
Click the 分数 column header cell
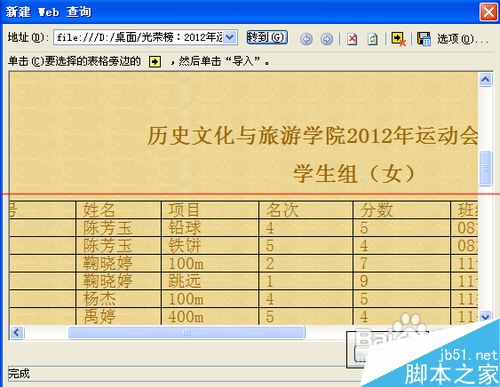coord(402,210)
